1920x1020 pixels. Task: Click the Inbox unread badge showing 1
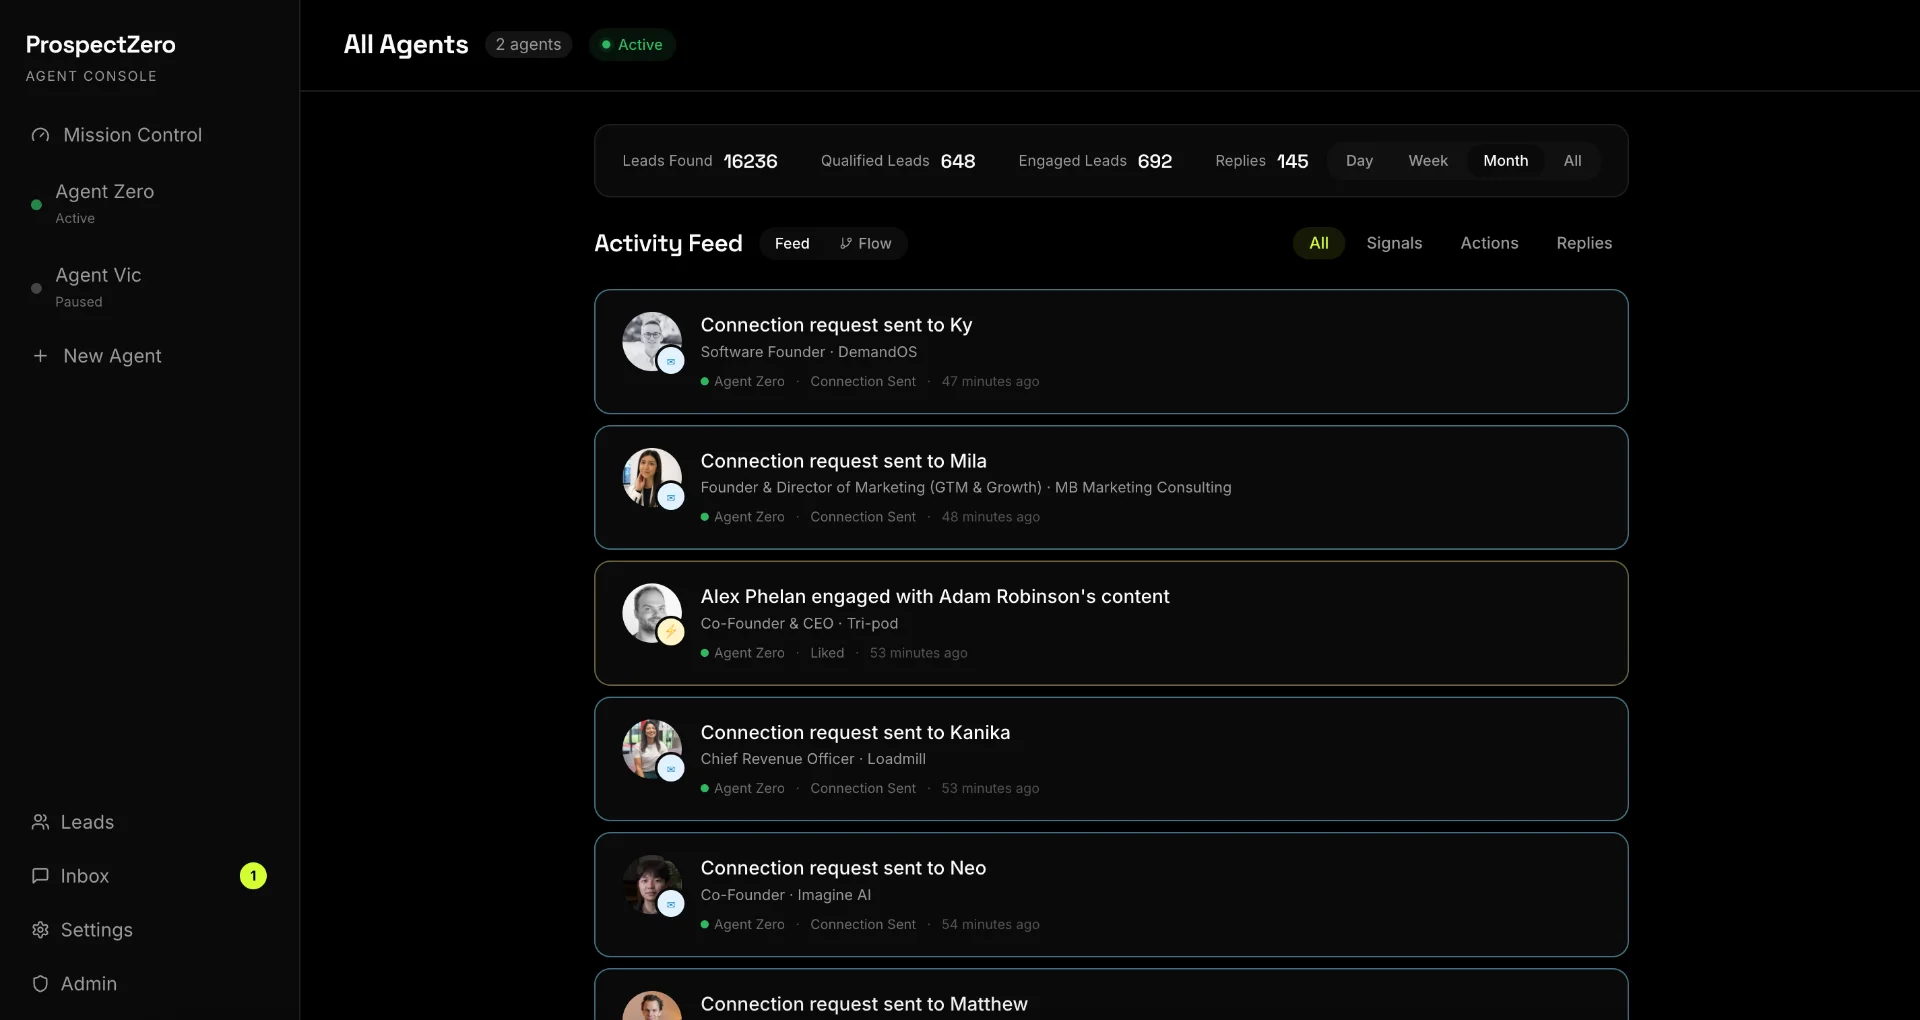pyautogui.click(x=253, y=876)
